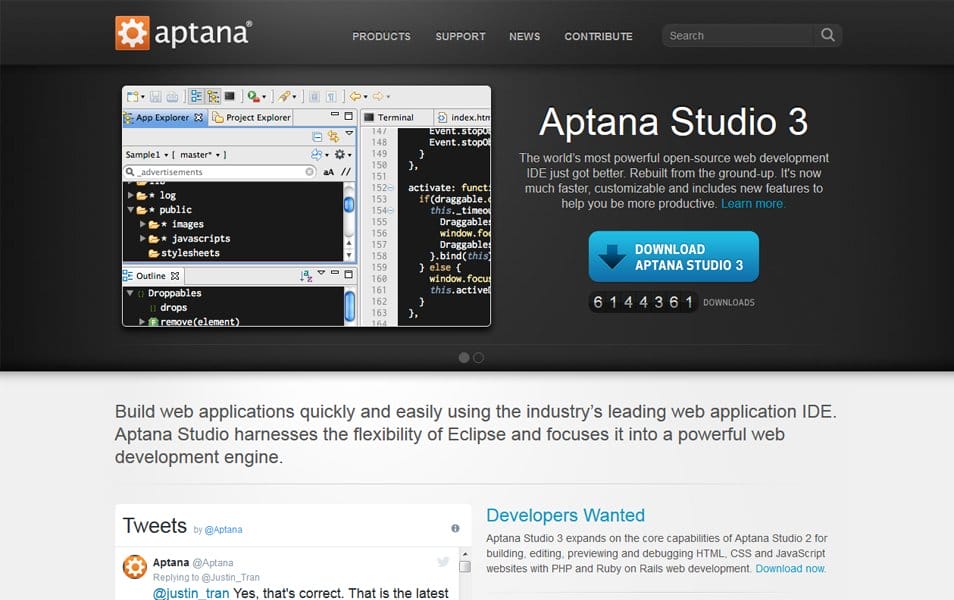Follow the Download now link
The image size is (954, 600).
click(x=791, y=569)
